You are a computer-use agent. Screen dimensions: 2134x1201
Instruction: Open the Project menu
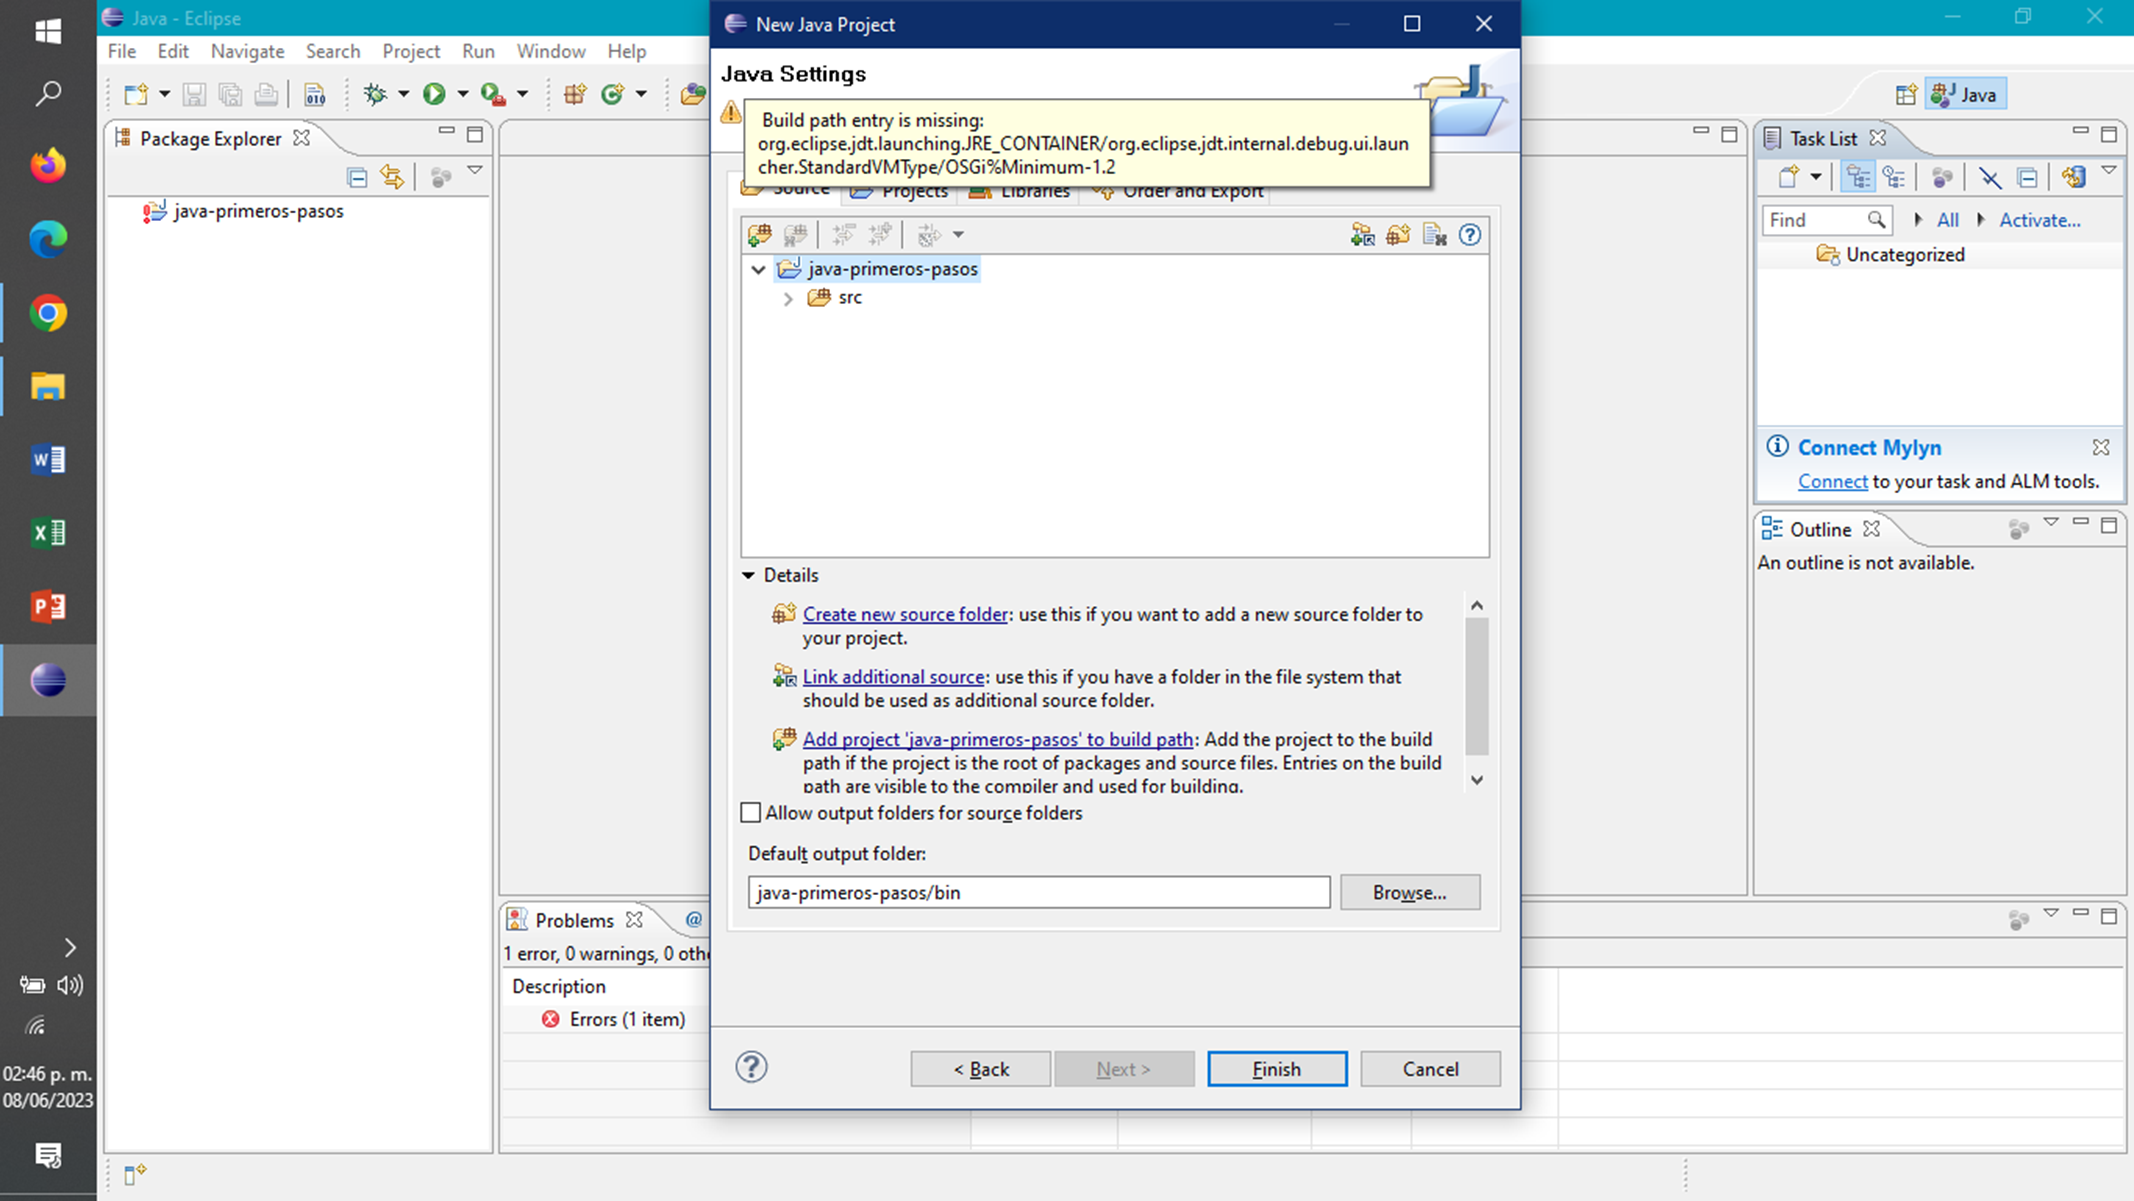(411, 51)
